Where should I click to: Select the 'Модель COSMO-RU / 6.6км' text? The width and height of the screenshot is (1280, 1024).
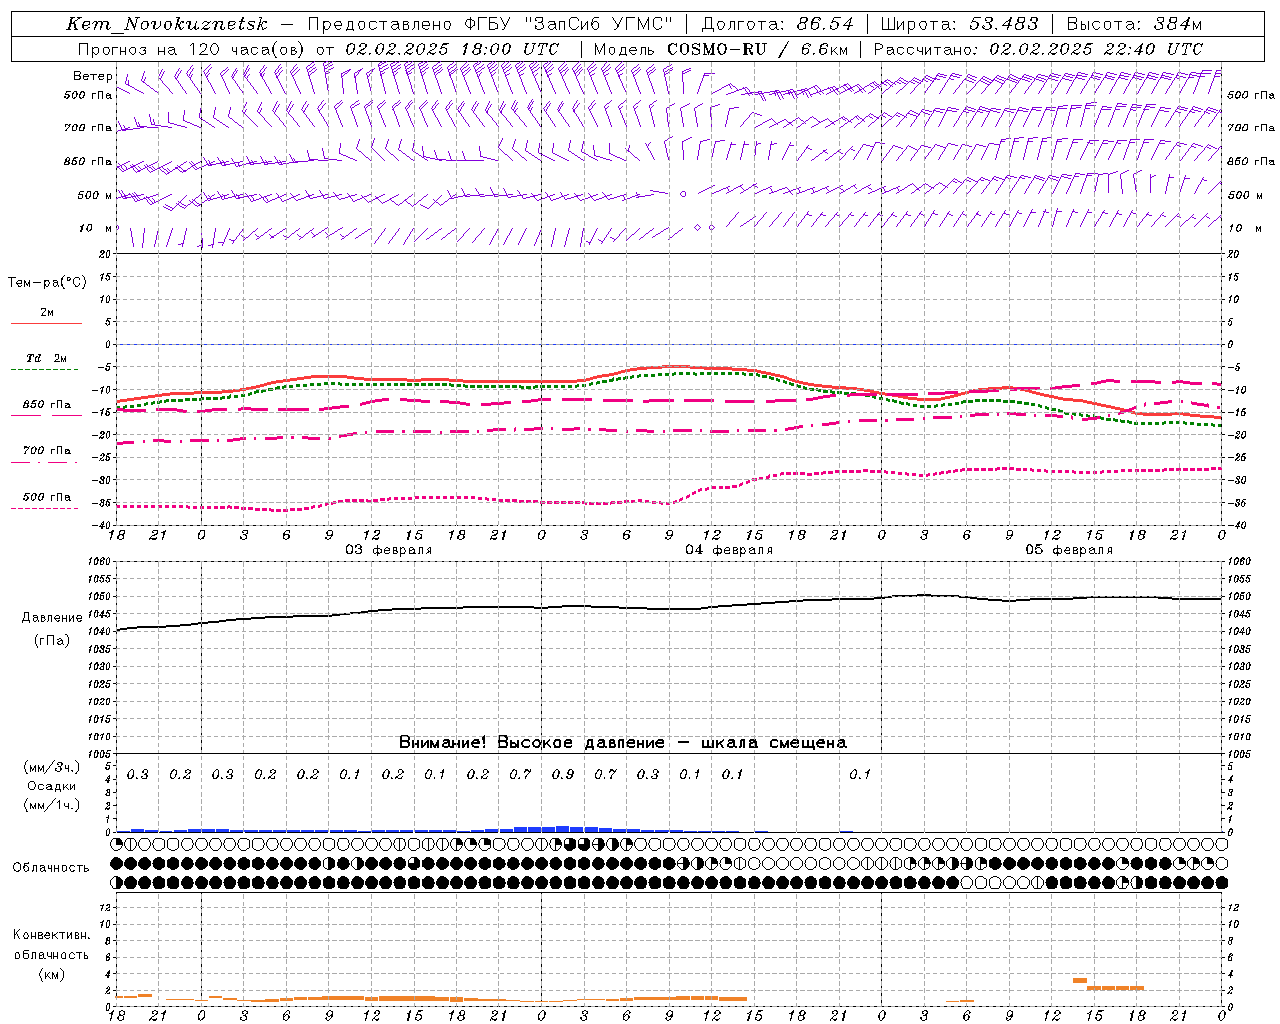point(721,49)
